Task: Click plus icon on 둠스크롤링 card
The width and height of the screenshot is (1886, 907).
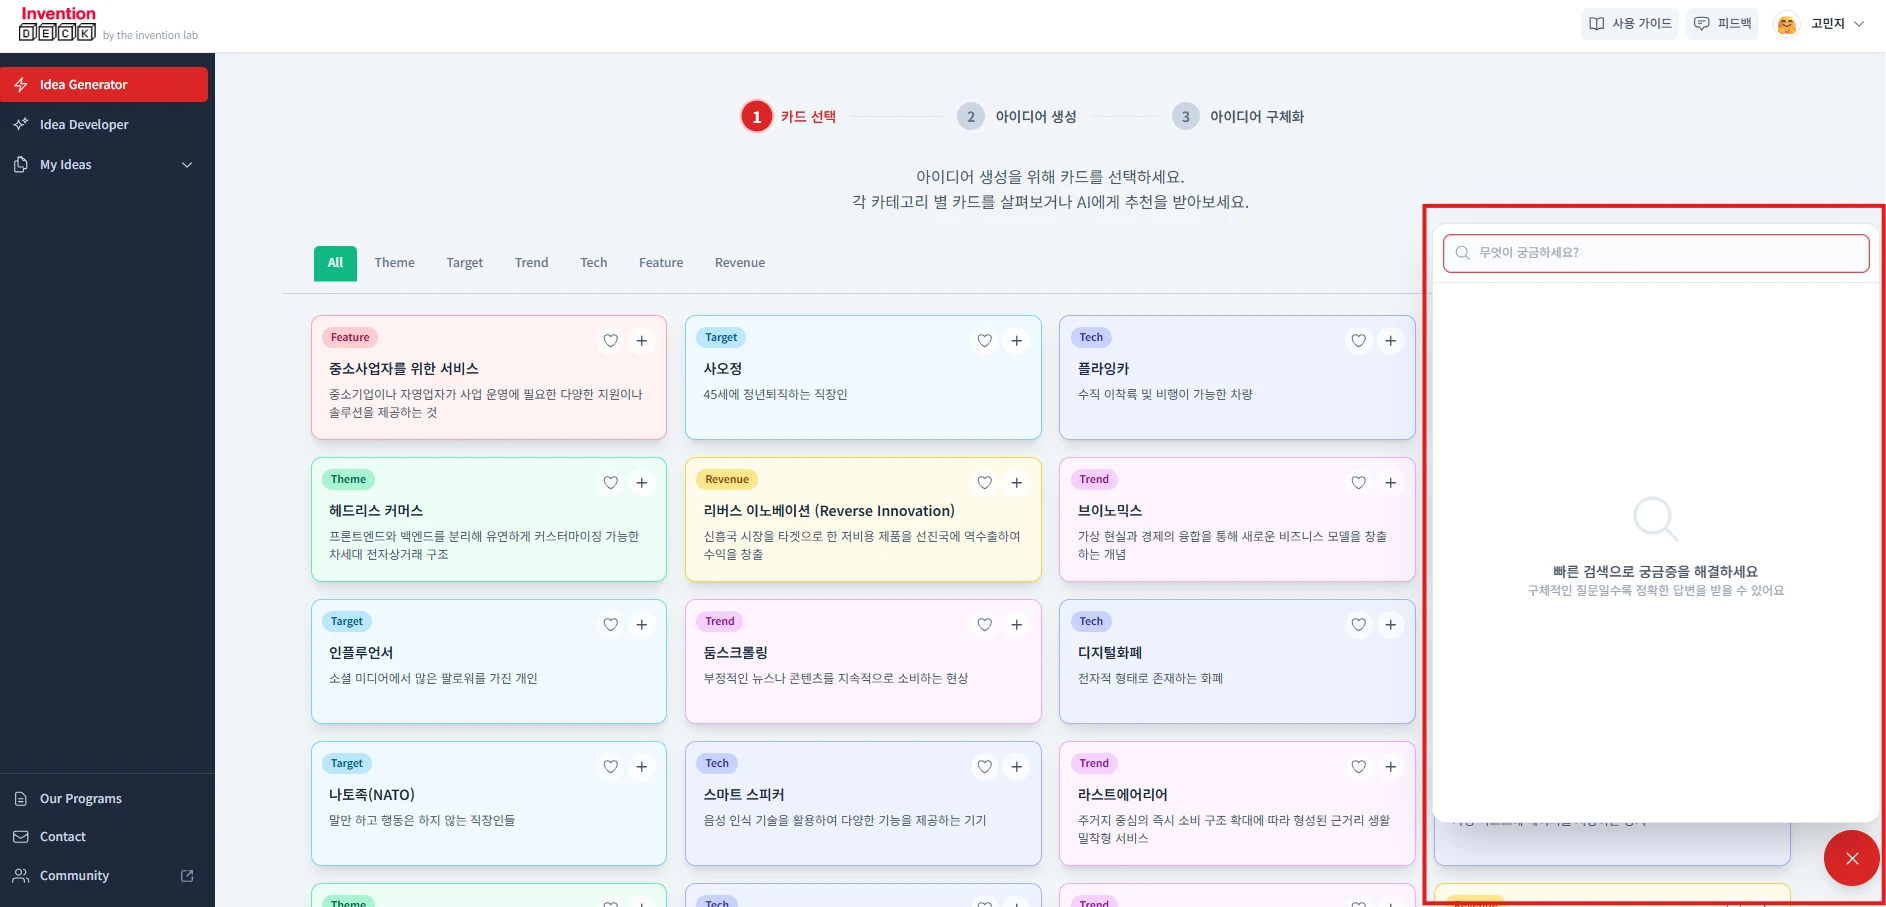Action: click(1016, 625)
